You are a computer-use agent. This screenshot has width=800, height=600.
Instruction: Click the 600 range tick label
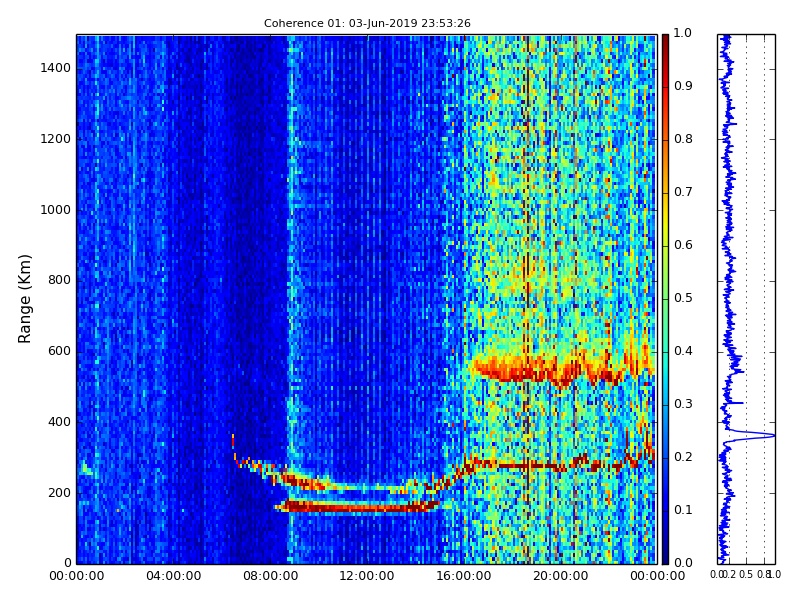tap(59, 351)
